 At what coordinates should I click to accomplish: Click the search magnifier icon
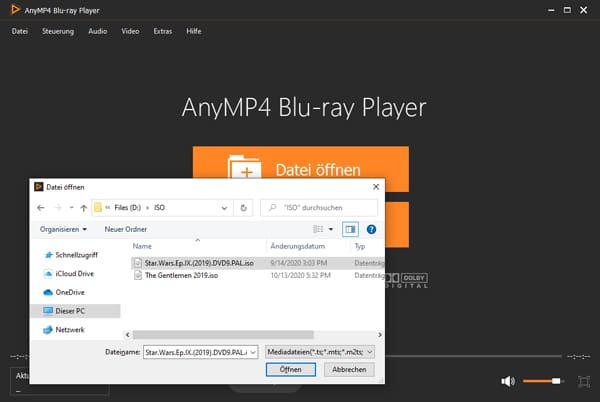click(x=272, y=208)
